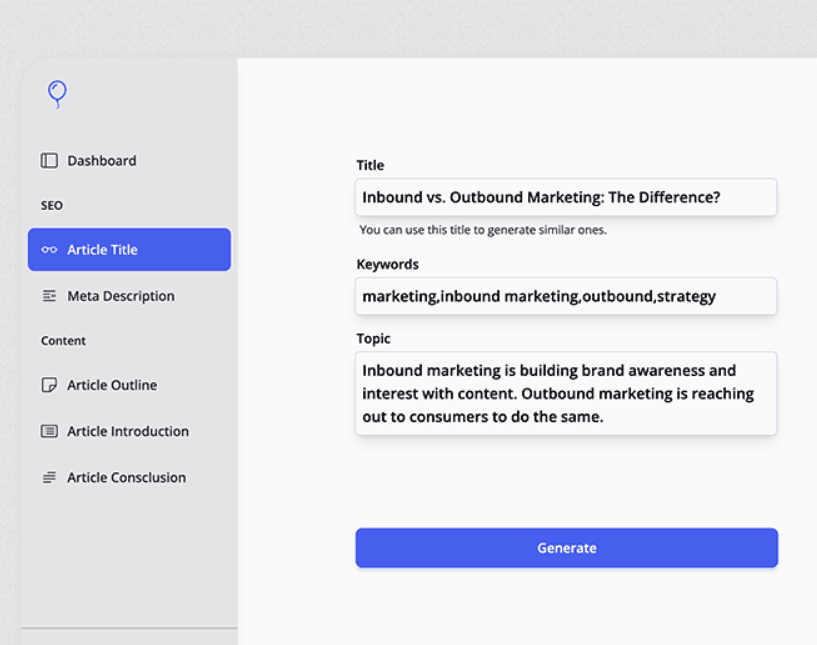Open Article Consclusion text label

[x=126, y=478]
